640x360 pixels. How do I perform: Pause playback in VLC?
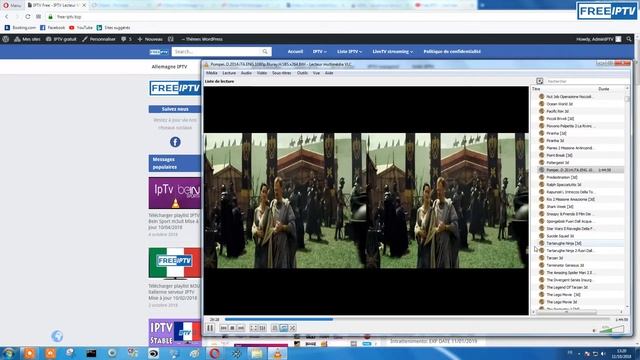click(210, 328)
